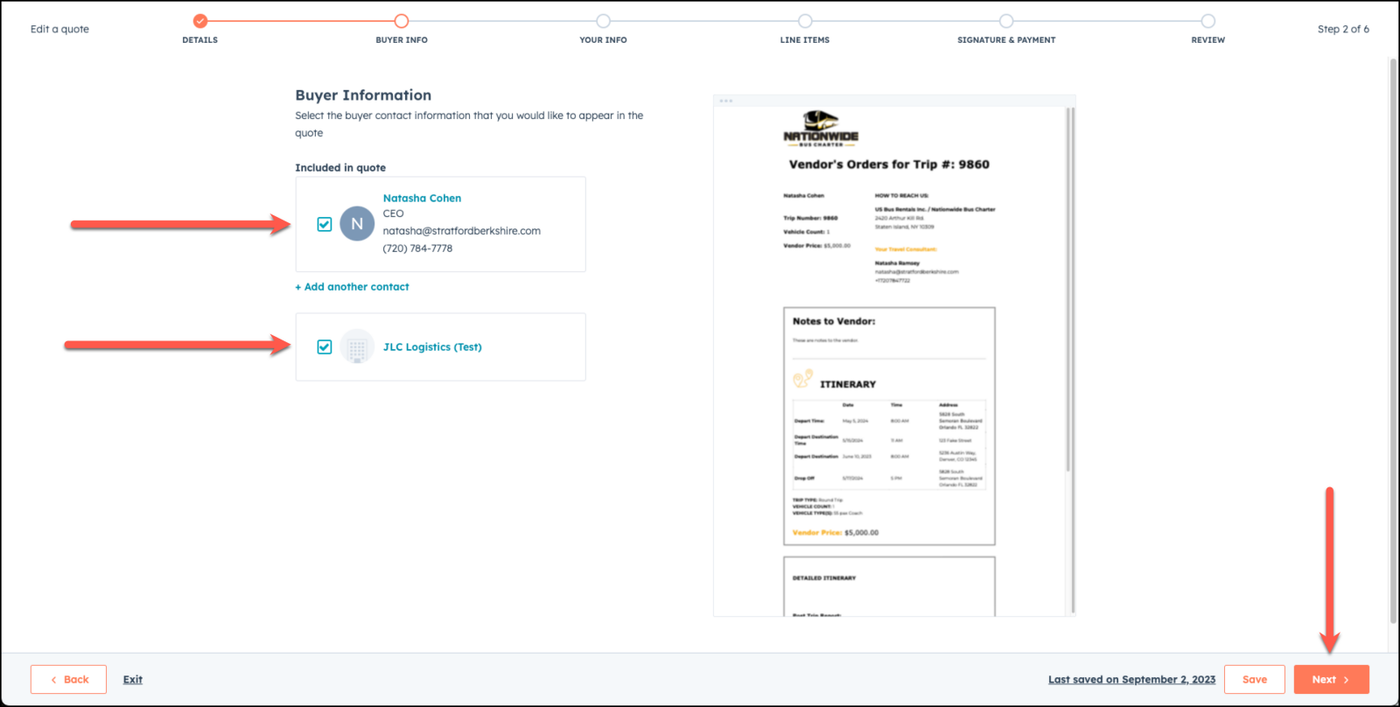Click Vendor's Orders for Trip #: 9860 heading

click(x=889, y=164)
